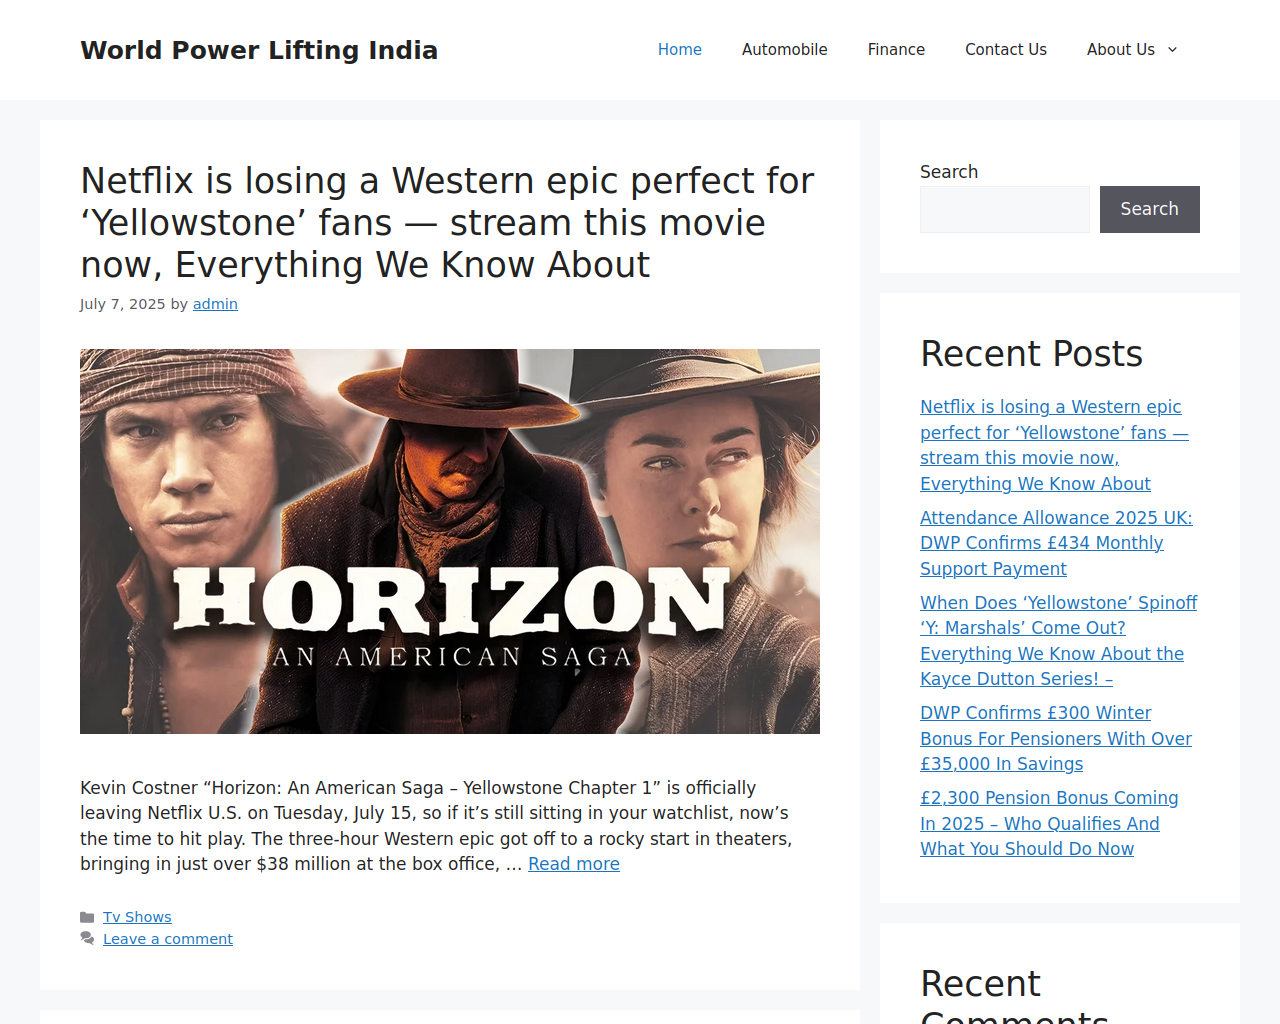Select the Search label above the input
This screenshot has width=1280, height=1024.
pos(949,172)
